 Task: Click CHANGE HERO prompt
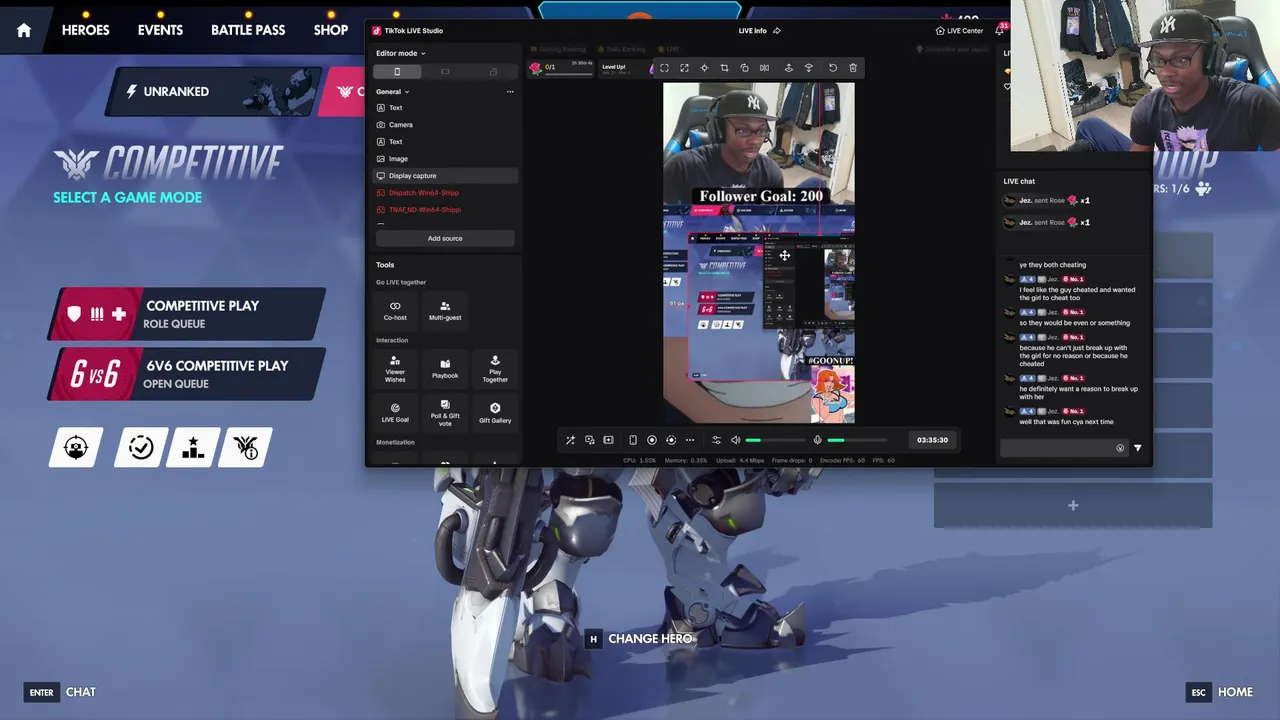tap(640, 638)
